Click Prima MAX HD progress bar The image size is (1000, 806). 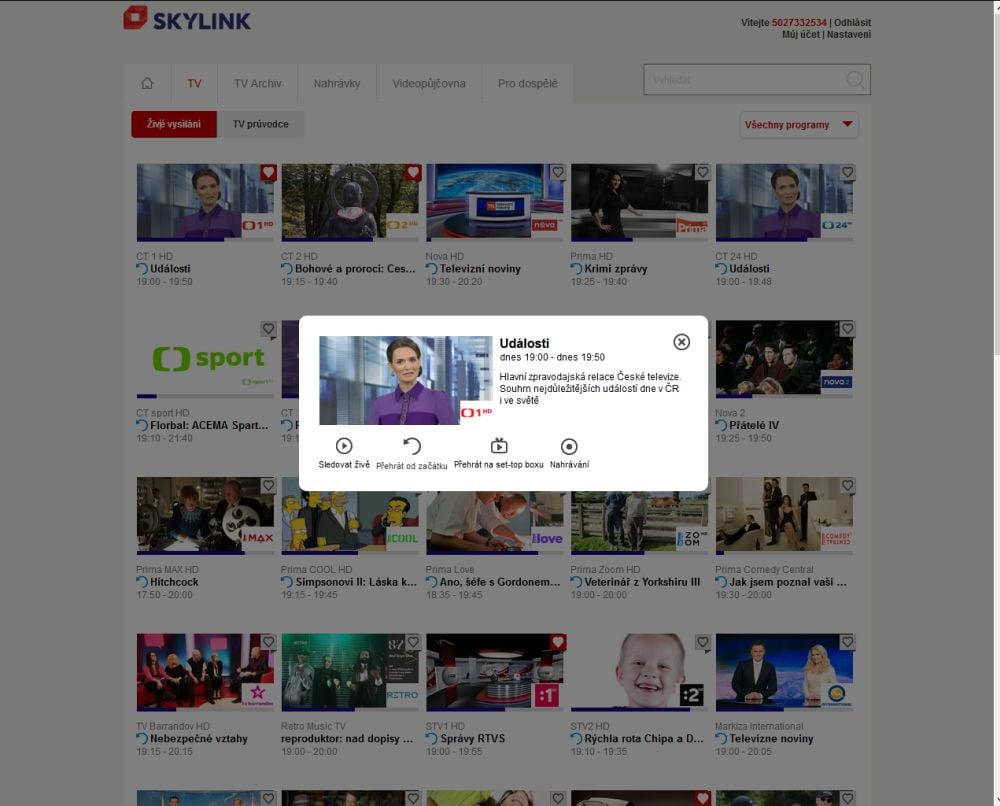[x=205, y=553]
